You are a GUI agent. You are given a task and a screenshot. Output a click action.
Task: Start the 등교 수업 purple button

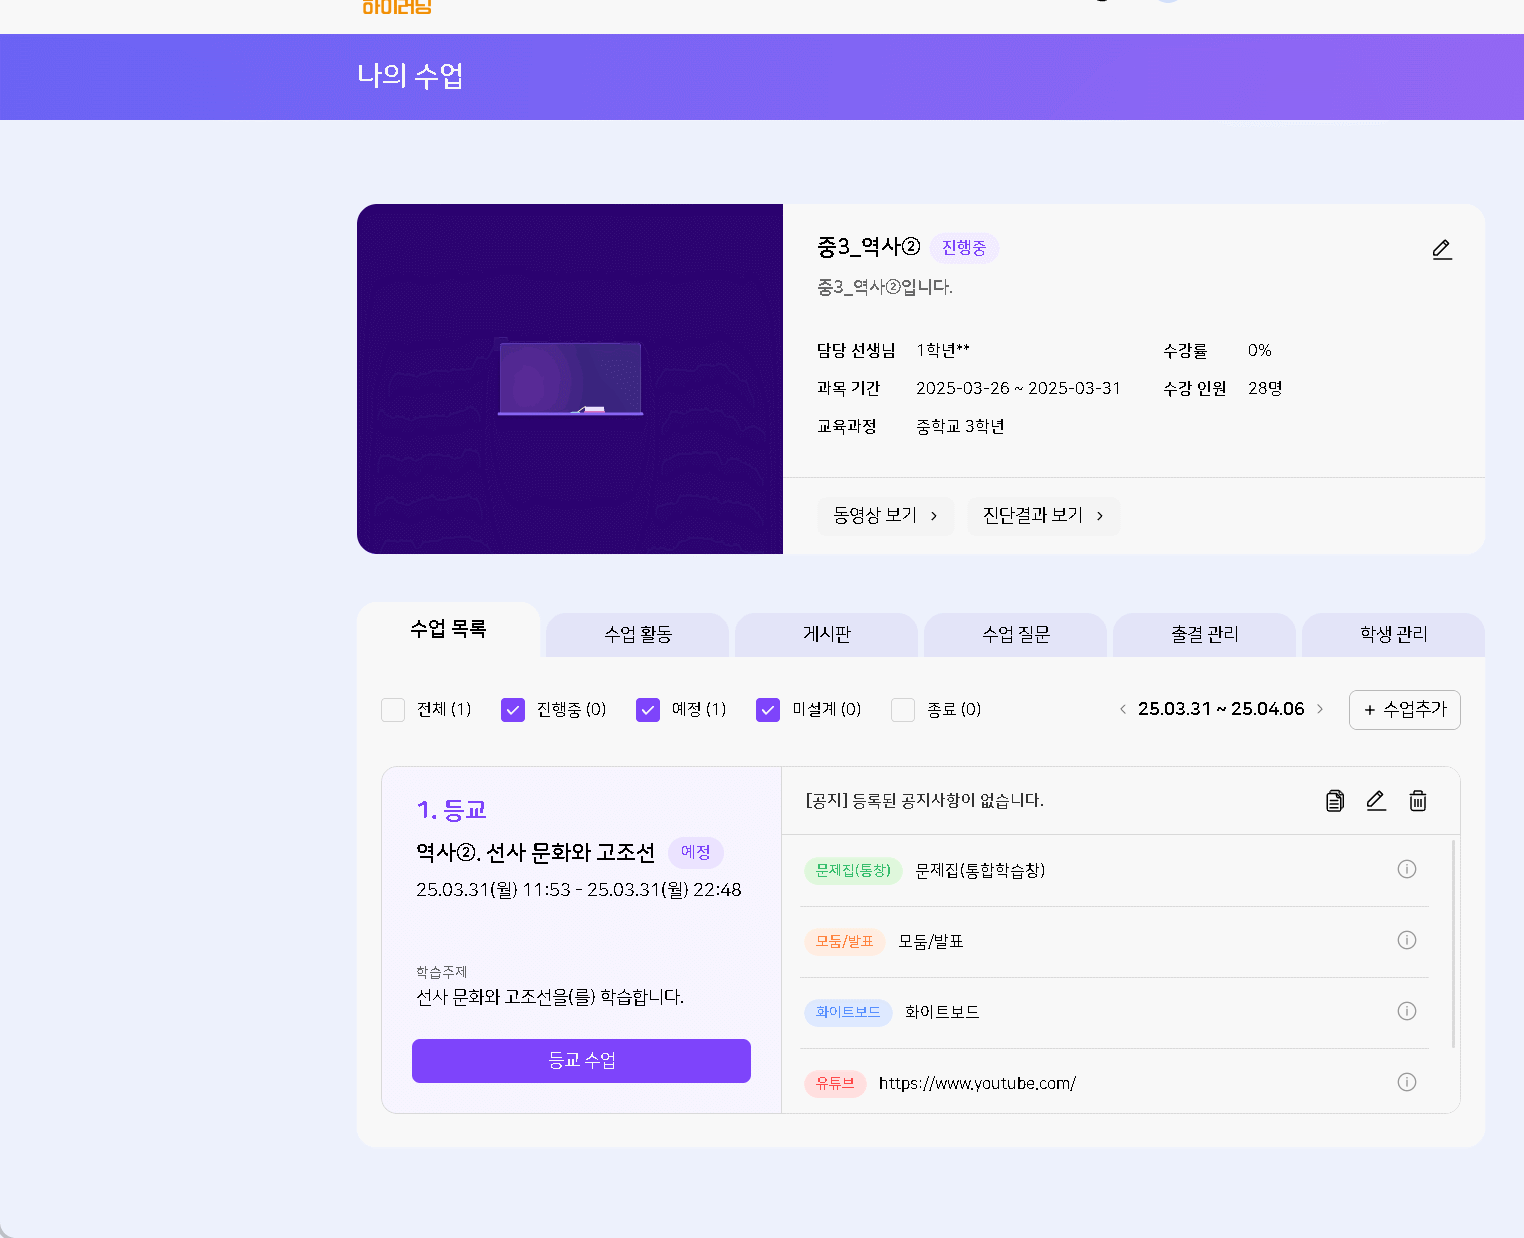click(x=581, y=1061)
